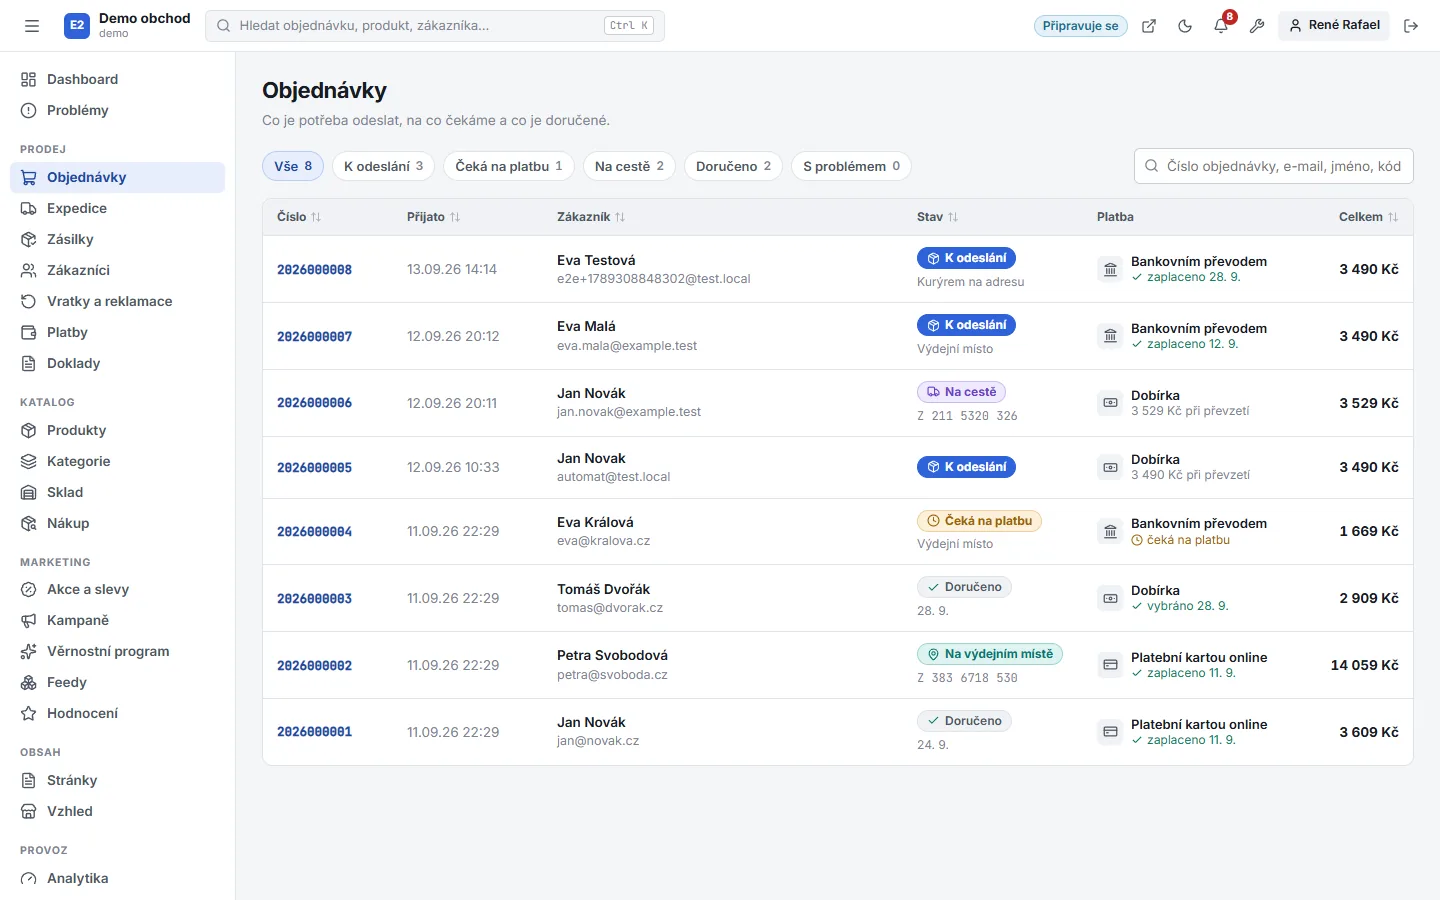
Task: Click the Produkty box icon
Action: click(x=29, y=430)
